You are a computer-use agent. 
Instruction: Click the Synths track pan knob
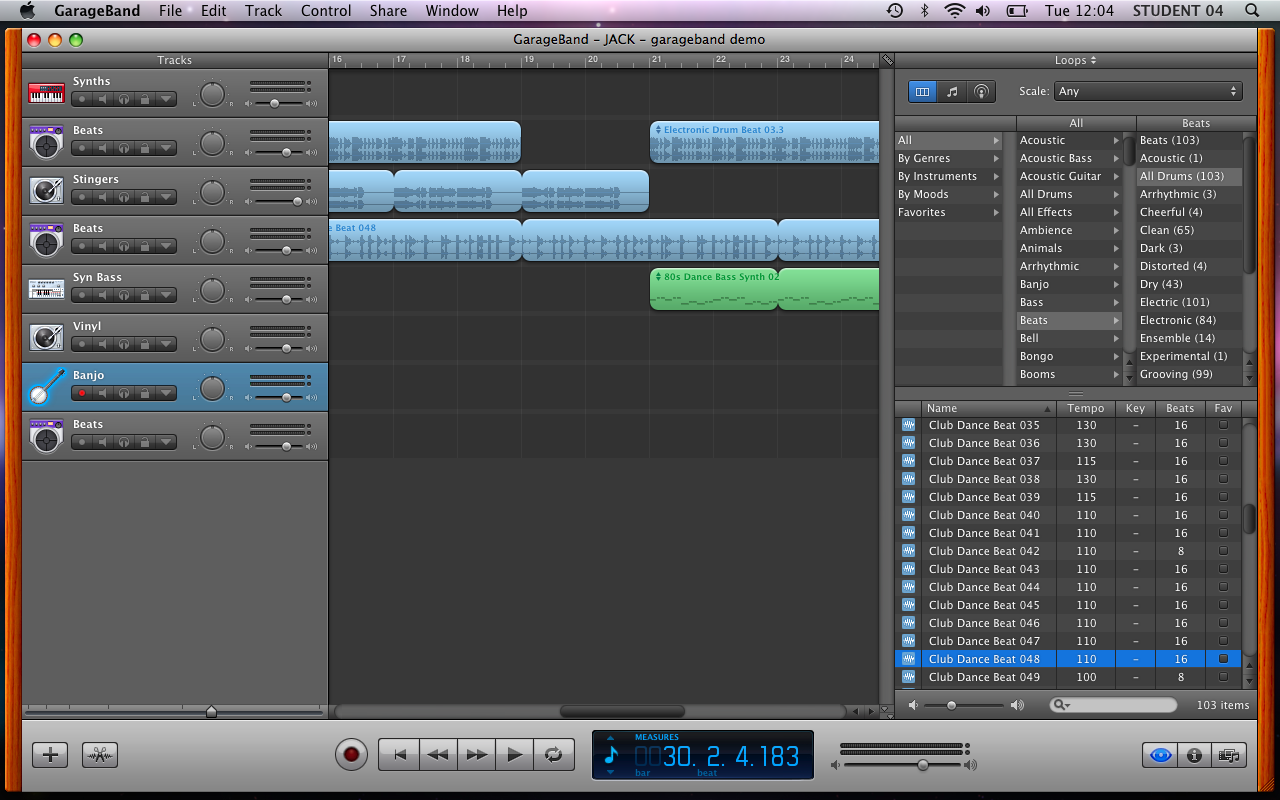pos(212,94)
